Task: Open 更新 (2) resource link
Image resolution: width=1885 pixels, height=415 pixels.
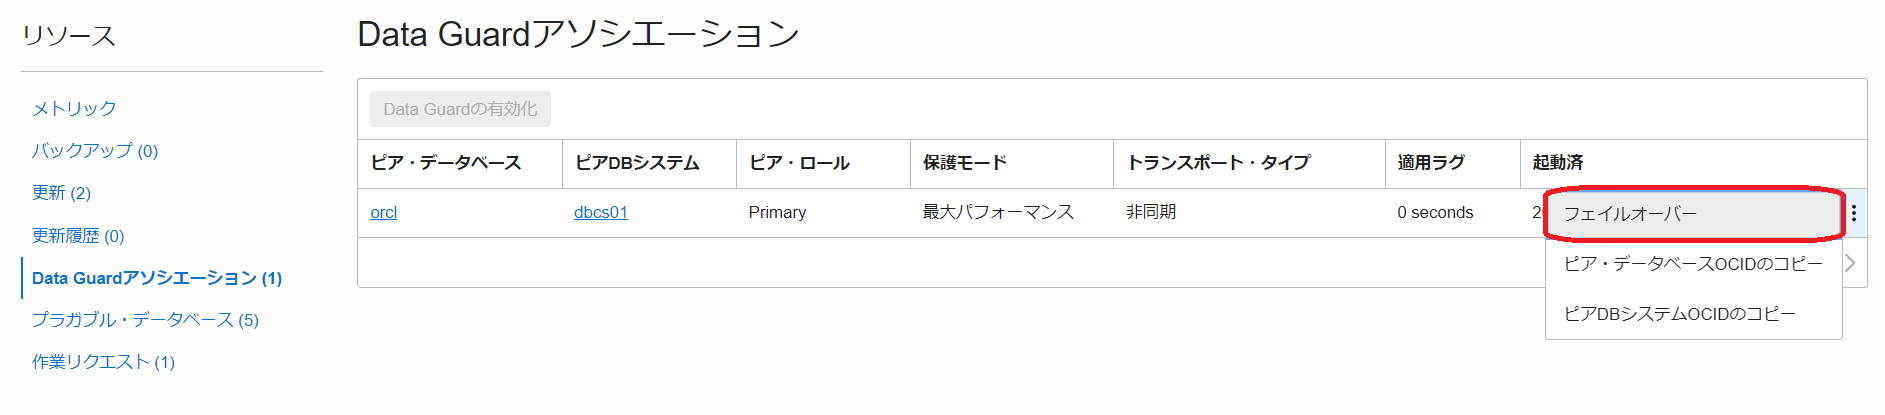Action: point(61,193)
